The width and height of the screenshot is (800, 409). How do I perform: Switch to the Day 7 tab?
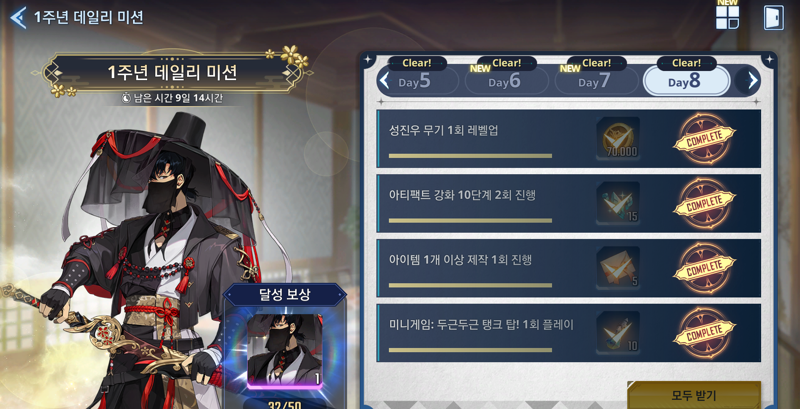pos(596,81)
